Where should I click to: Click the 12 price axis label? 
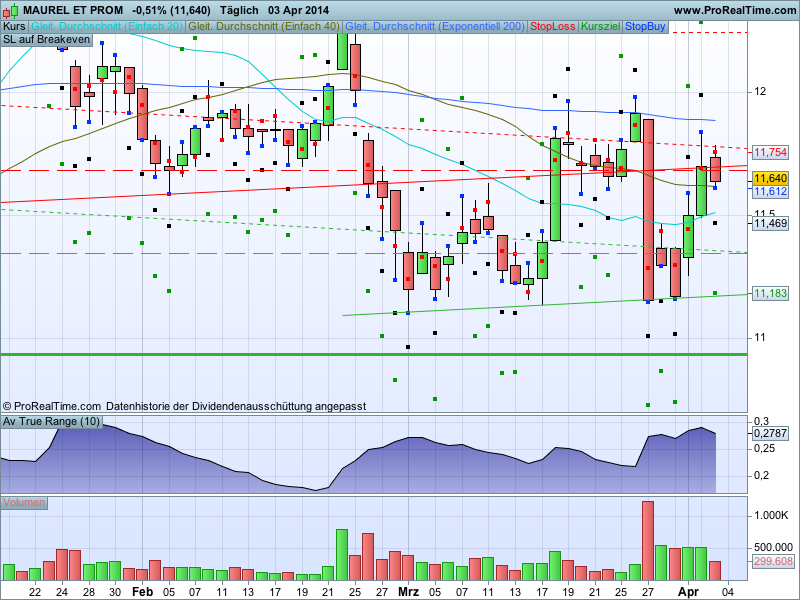[x=760, y=92]
